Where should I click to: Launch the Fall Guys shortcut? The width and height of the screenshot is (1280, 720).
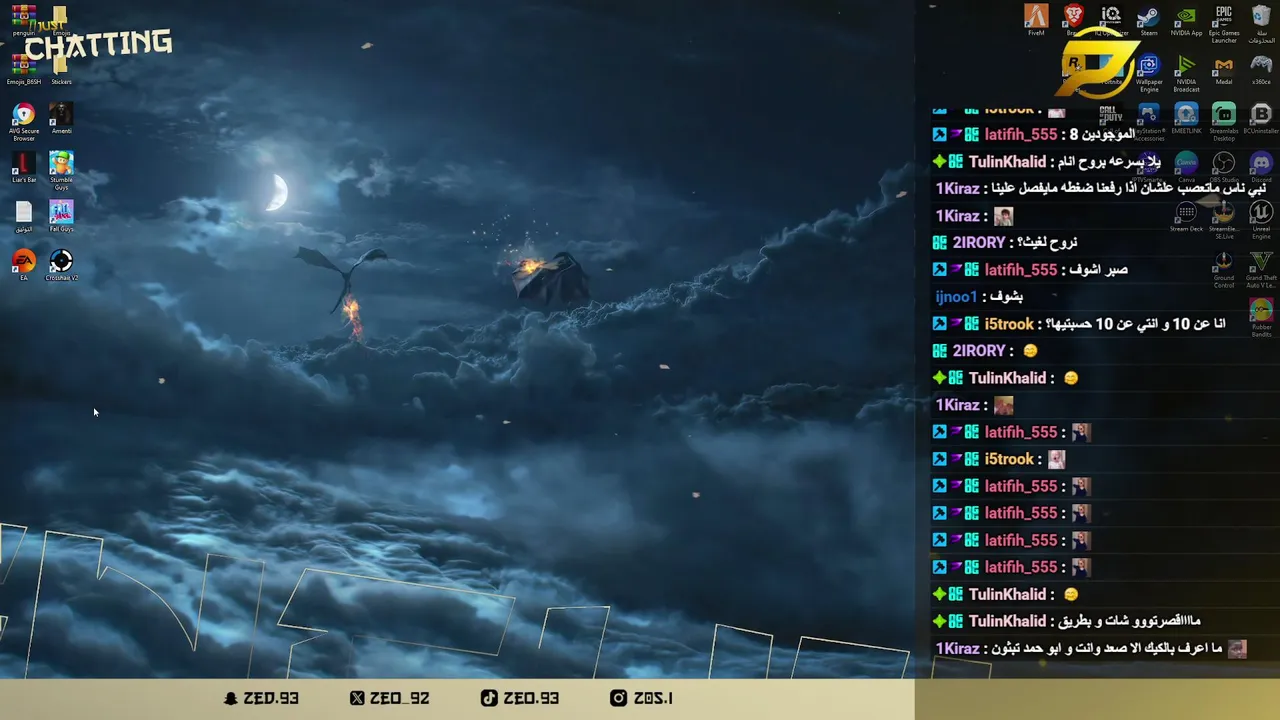[x=61, y=216]
